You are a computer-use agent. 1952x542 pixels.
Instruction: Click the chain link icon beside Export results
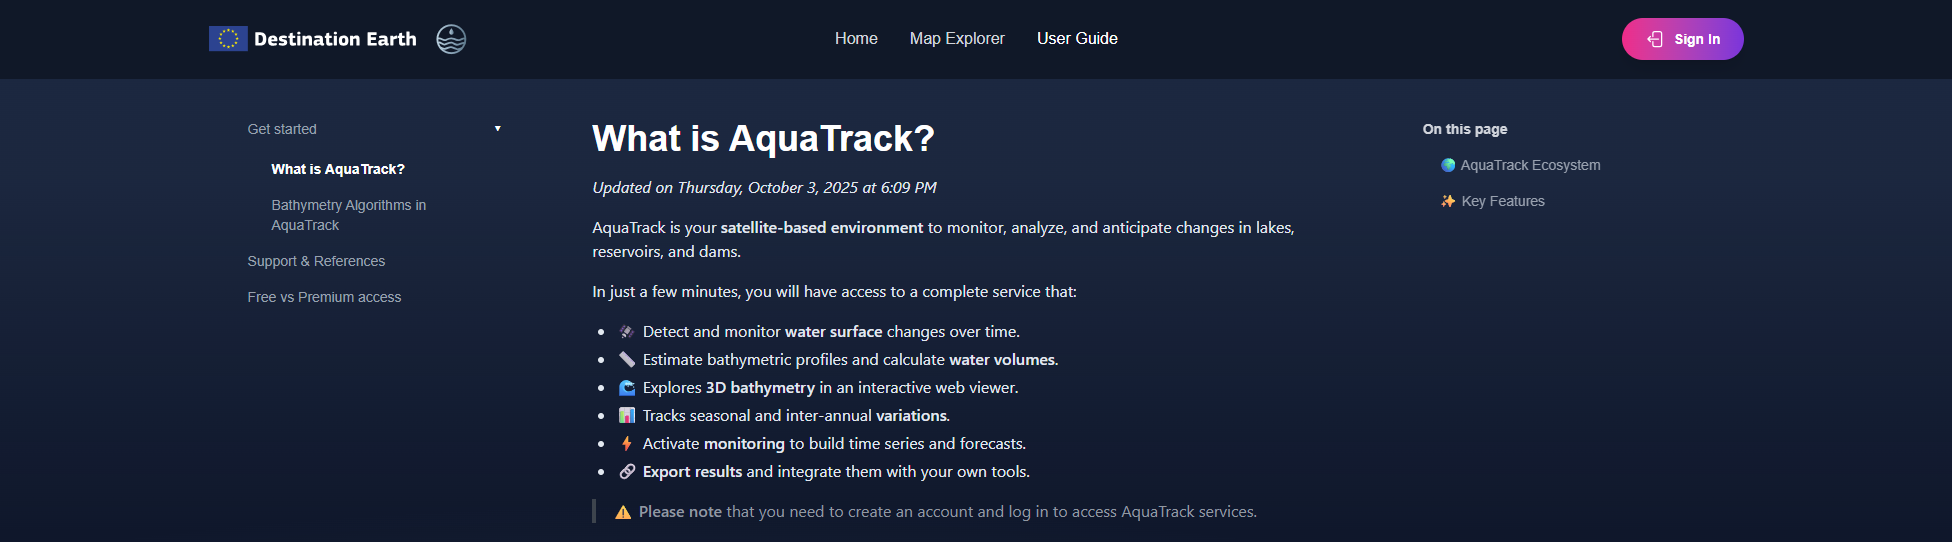[627, 472]
